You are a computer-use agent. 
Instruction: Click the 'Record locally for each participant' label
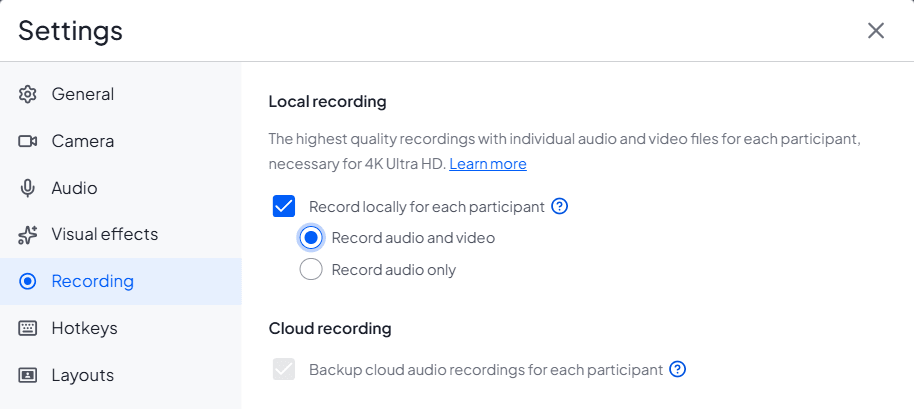click(427, 207)
